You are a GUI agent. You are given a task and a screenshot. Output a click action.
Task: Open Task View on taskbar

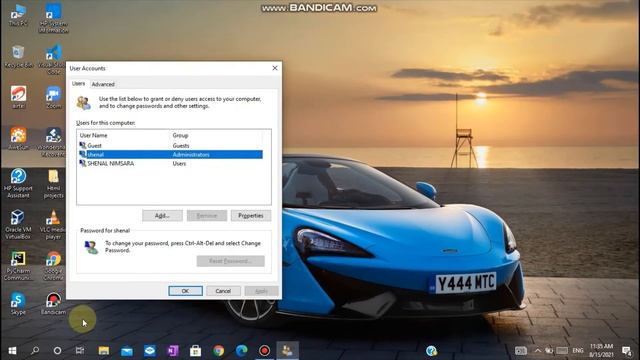pyautogui.click(x=80, y=351)
